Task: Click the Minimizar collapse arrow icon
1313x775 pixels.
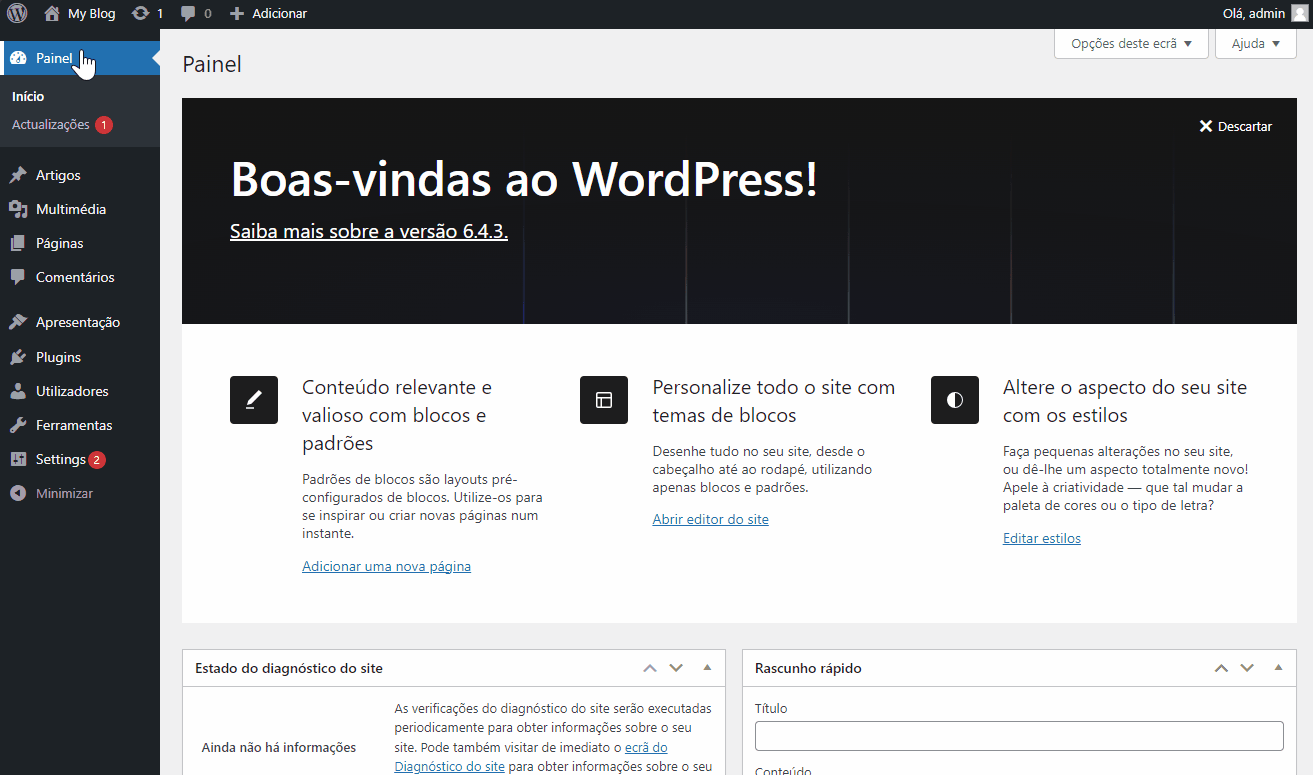Action: pyautogui.click(x=18, y=493)
